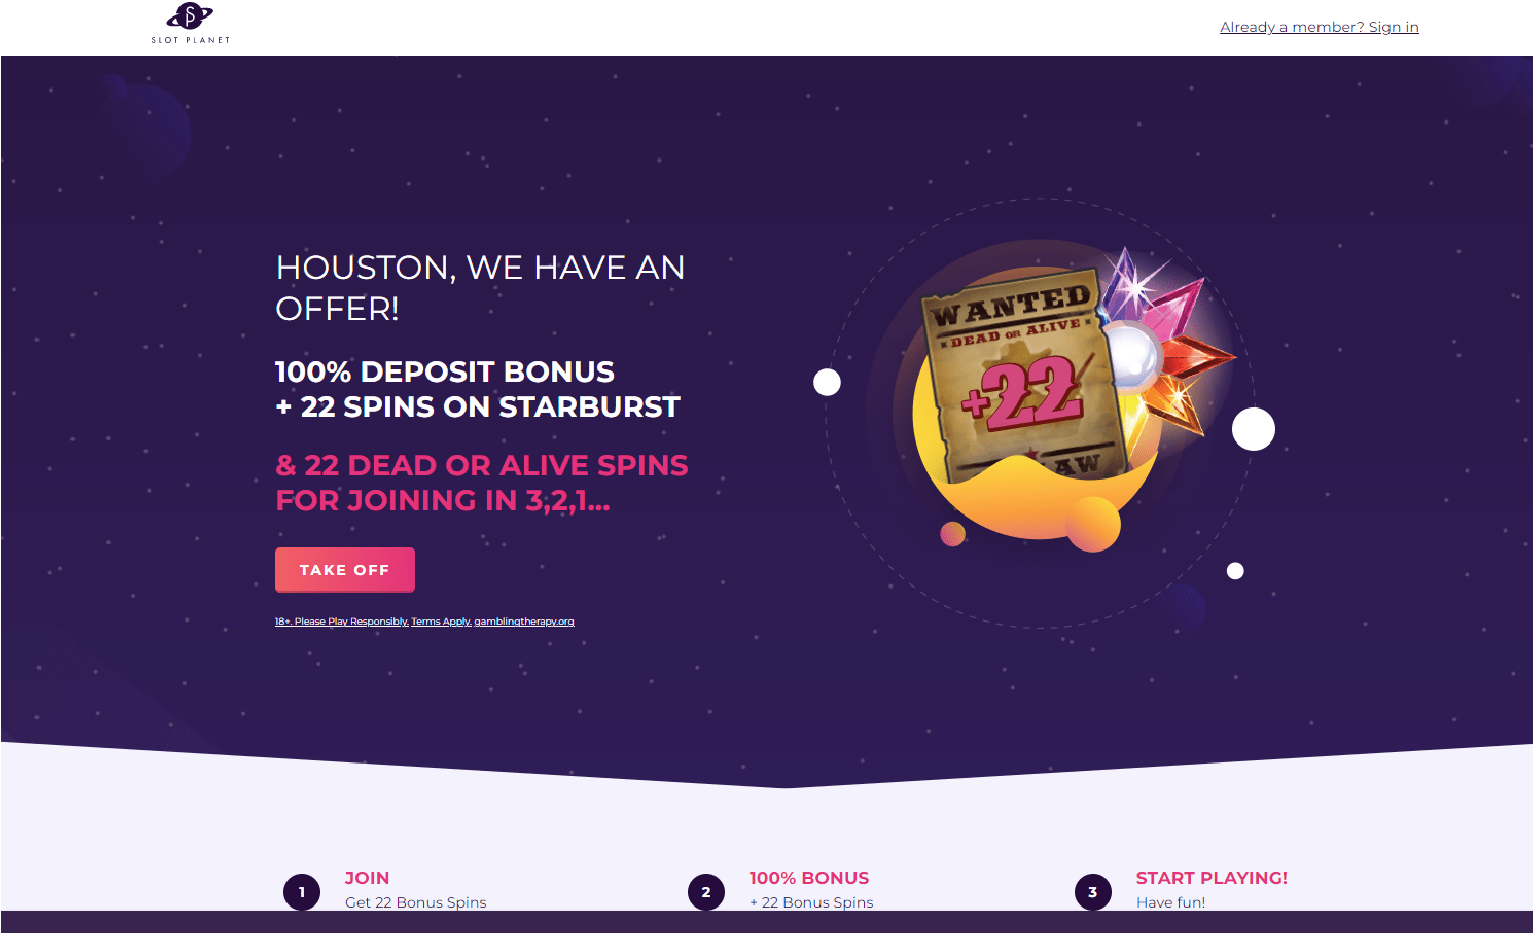Open the gamblingtherapy.org link
This screenshot has width=1535, height=933.
pyautogui.click(x=524, y=622)
